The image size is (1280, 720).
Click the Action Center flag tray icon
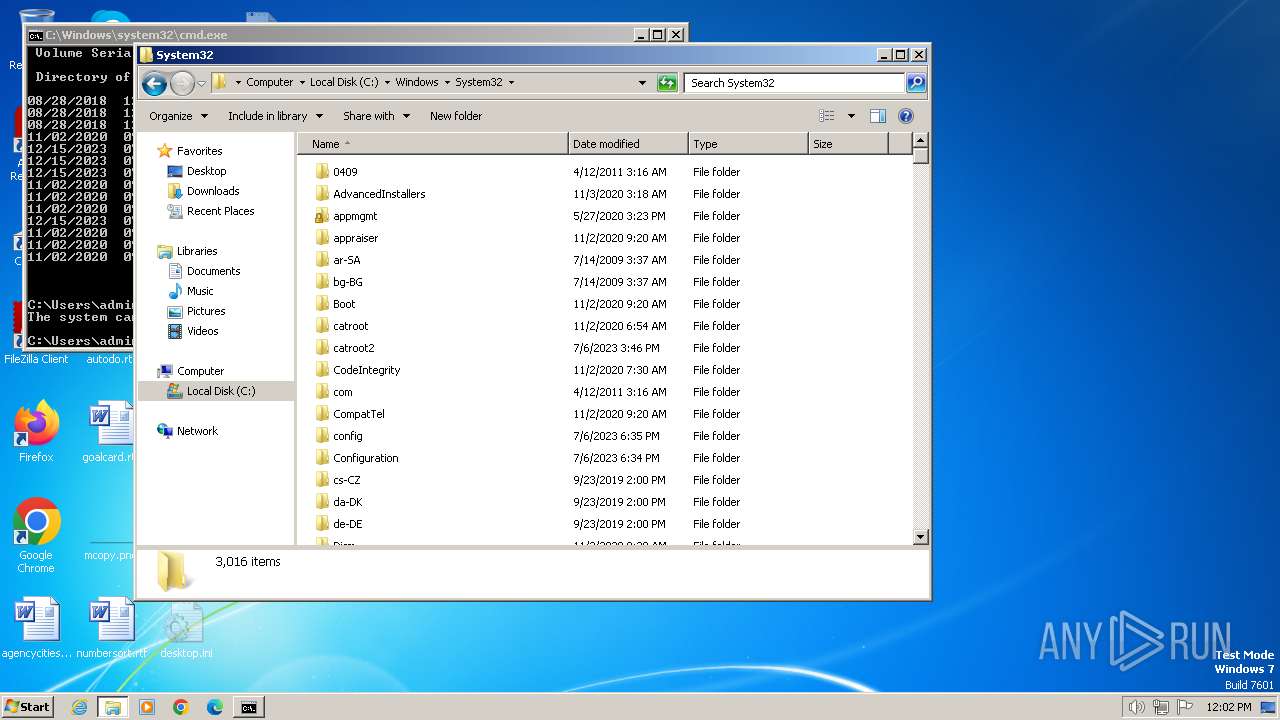1185,707
